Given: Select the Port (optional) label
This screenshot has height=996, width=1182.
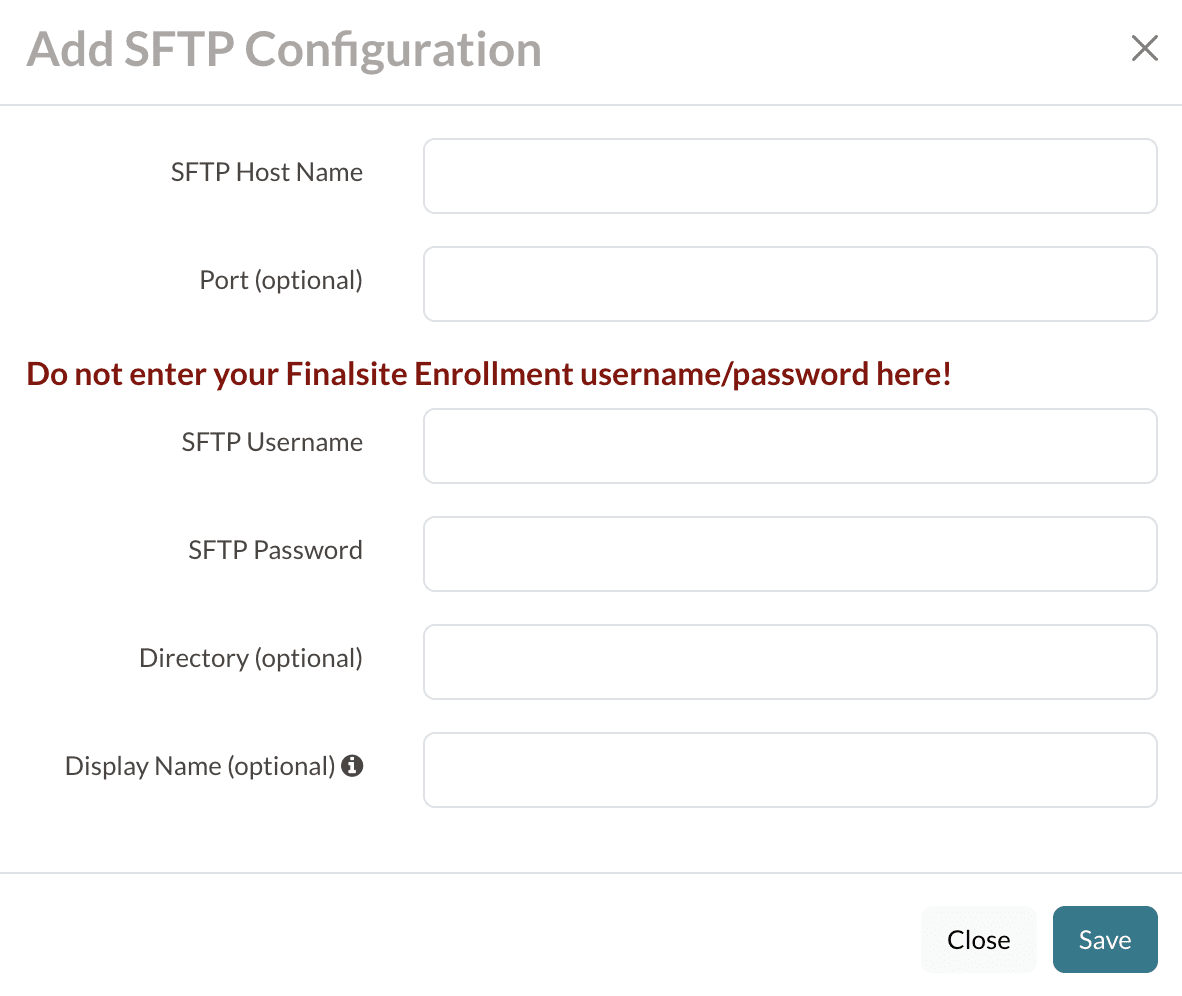Looking at the screenshot, I should [x=280, y=280].
